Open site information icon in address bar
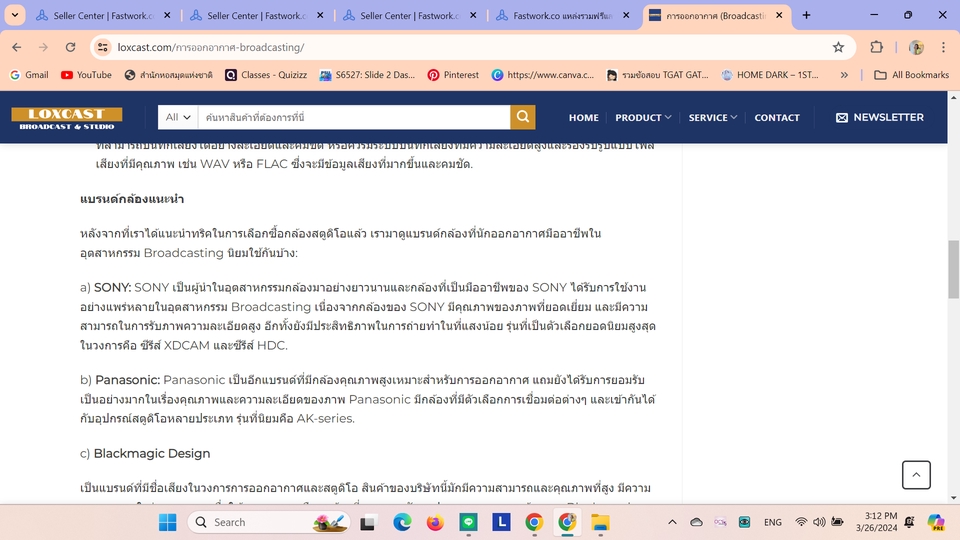Image resolution: width=960 pixels, height=540 pixels. [x=103, y=47]
